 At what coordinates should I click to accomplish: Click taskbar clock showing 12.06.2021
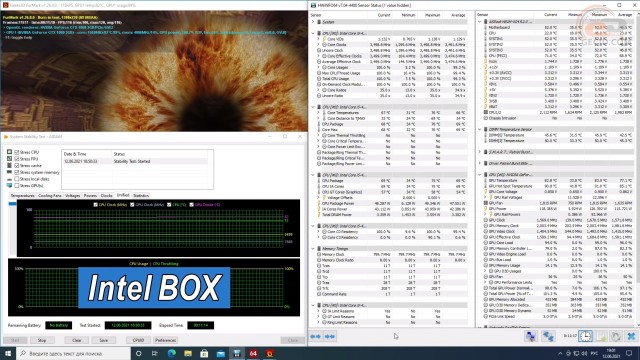tap(612, 353)
